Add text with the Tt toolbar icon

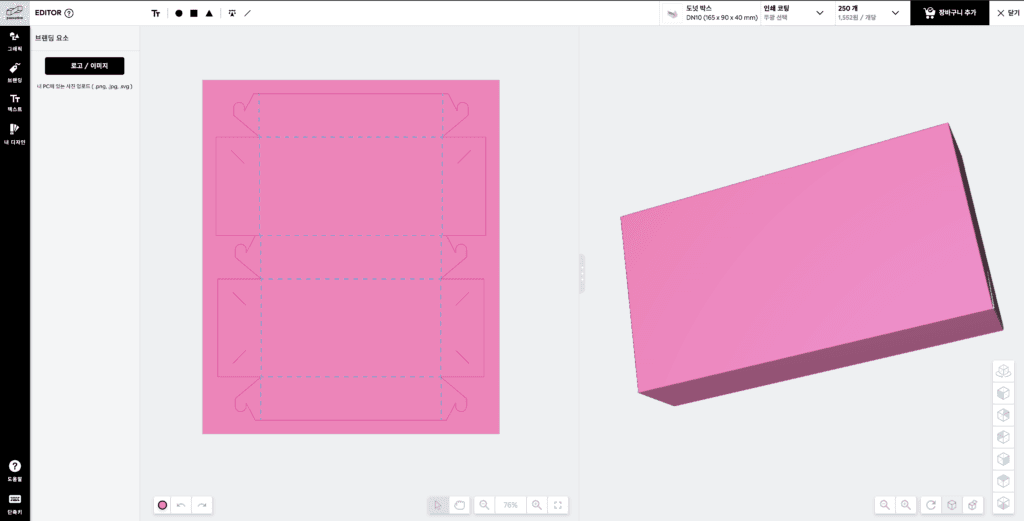click(x=155, y=13)
